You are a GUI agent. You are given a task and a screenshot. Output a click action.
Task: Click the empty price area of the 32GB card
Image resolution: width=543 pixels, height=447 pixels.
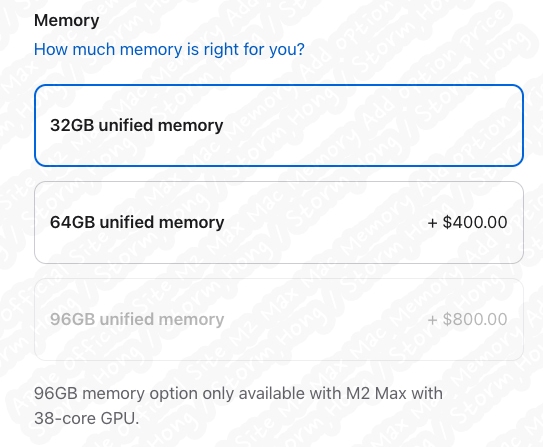(467, 125)
